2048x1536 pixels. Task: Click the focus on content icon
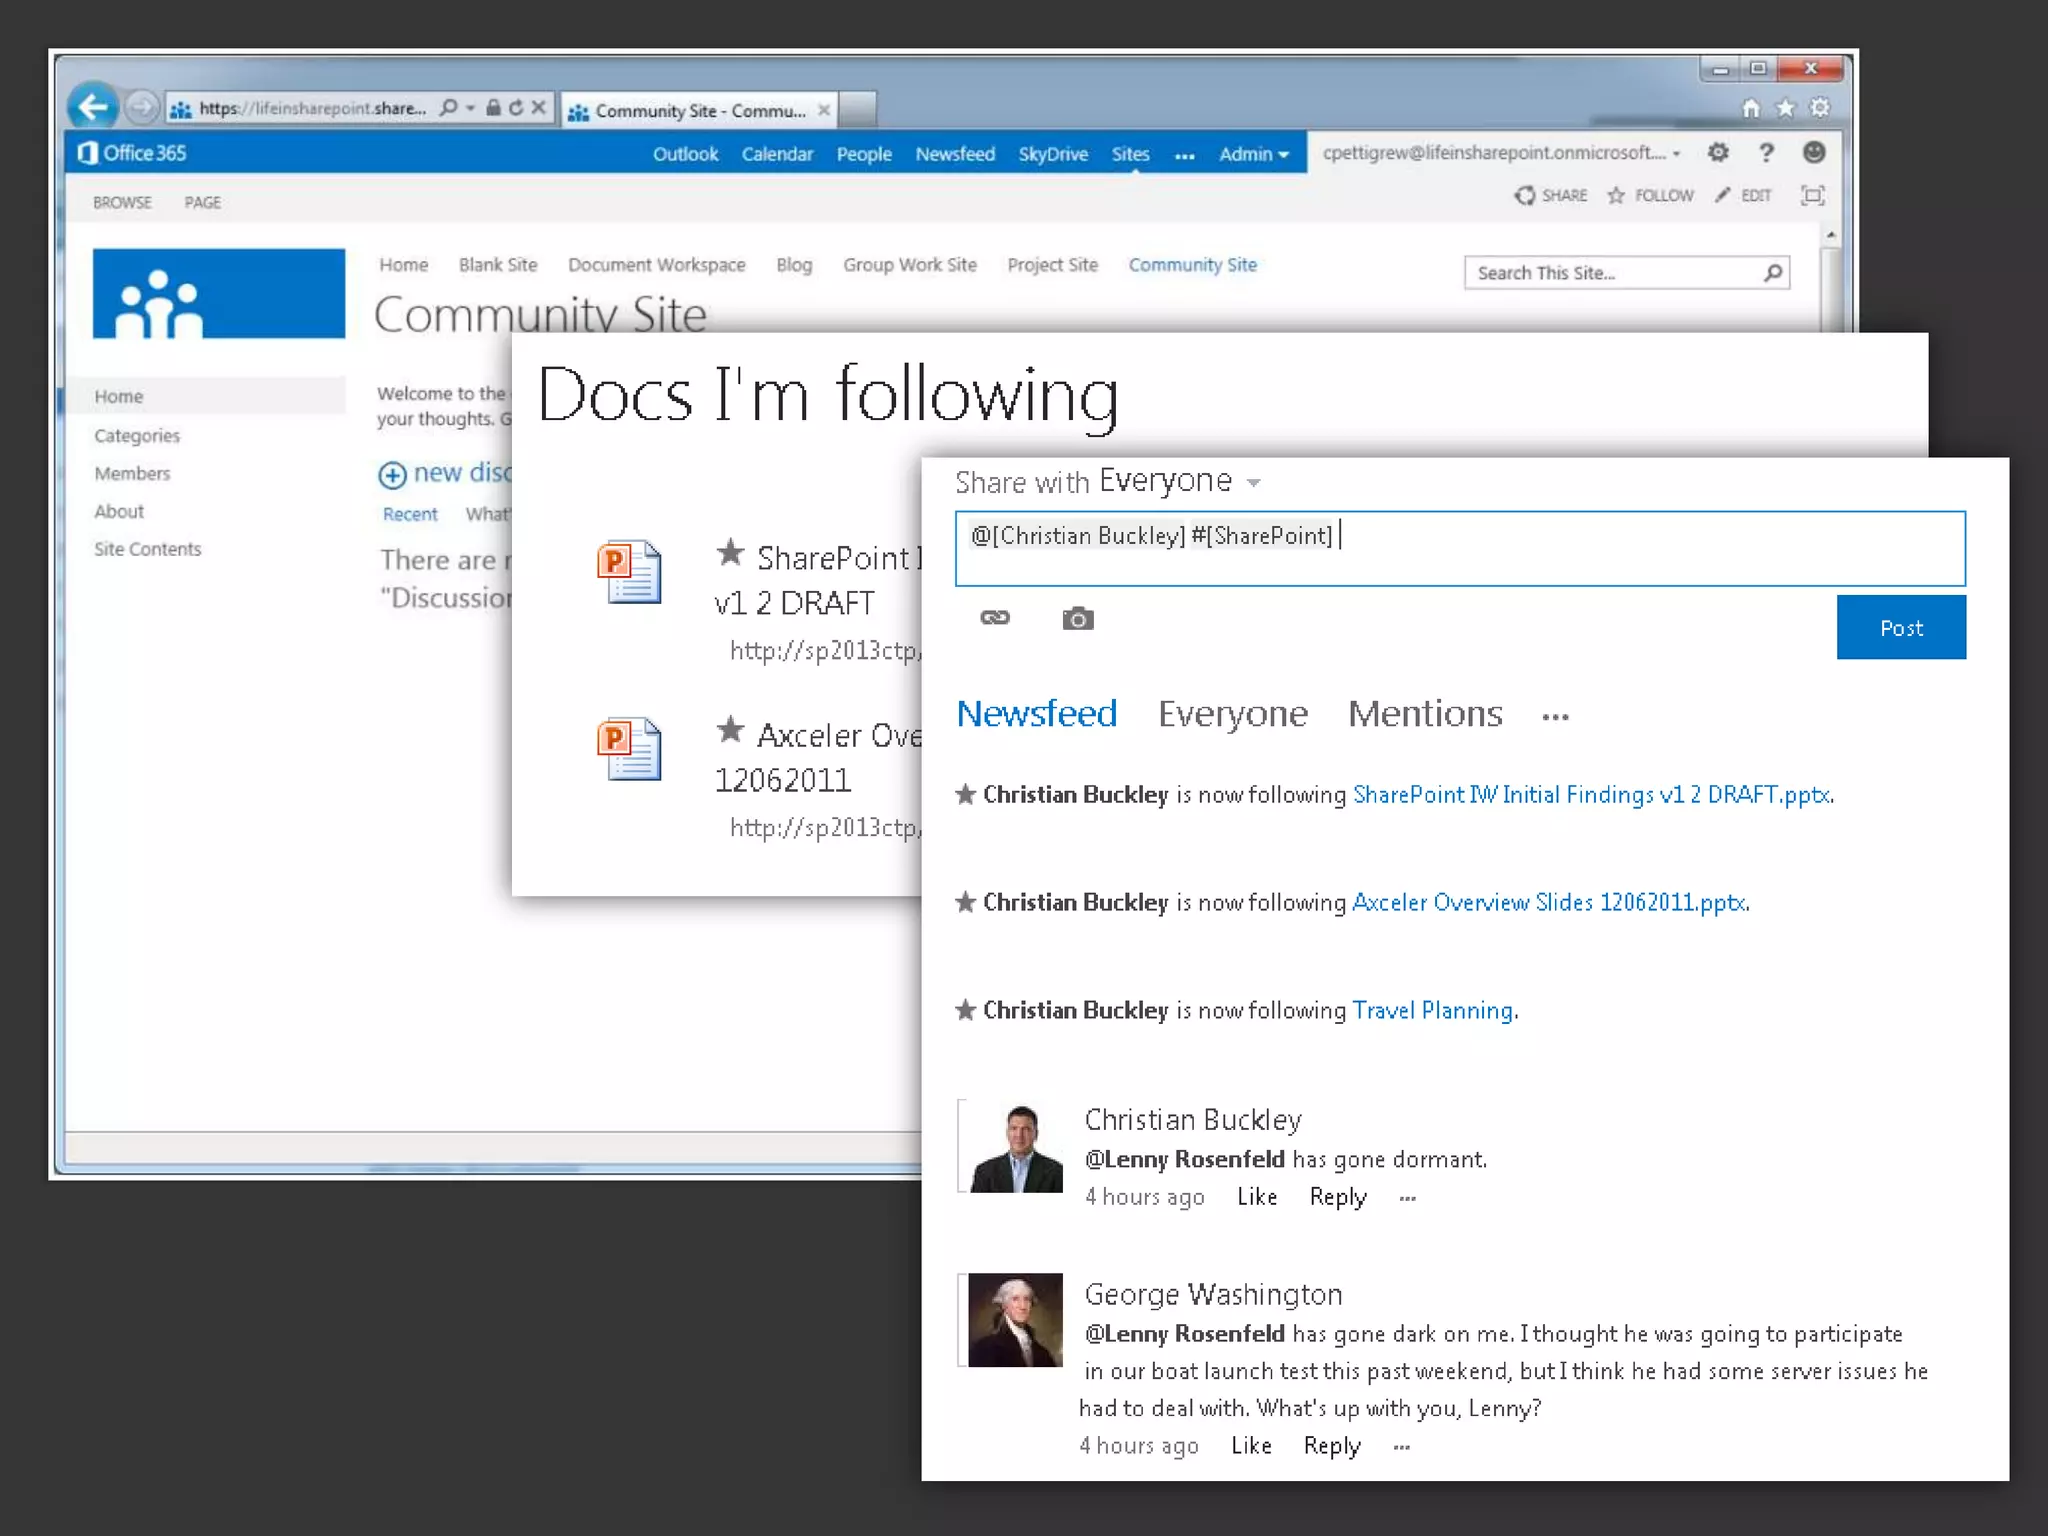coord(1812,196)
